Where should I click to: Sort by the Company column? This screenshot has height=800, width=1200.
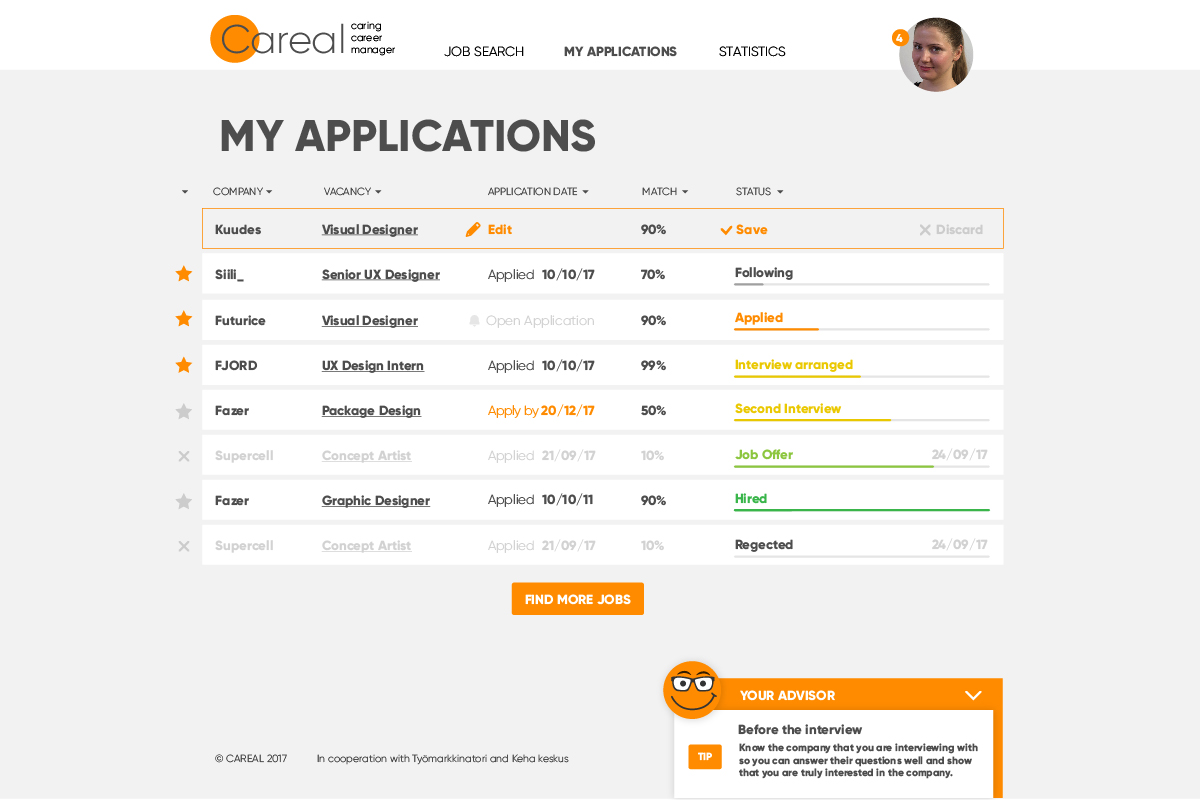pyautogui.click(x=242, y=192)
